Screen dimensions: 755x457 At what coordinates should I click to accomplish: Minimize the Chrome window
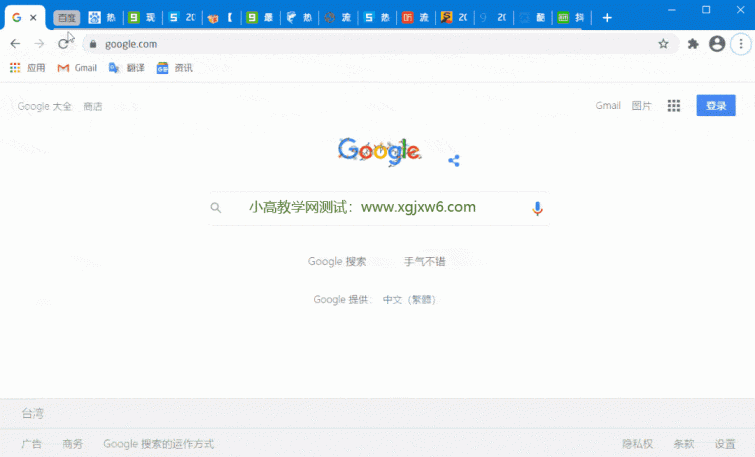coord(672,10)
